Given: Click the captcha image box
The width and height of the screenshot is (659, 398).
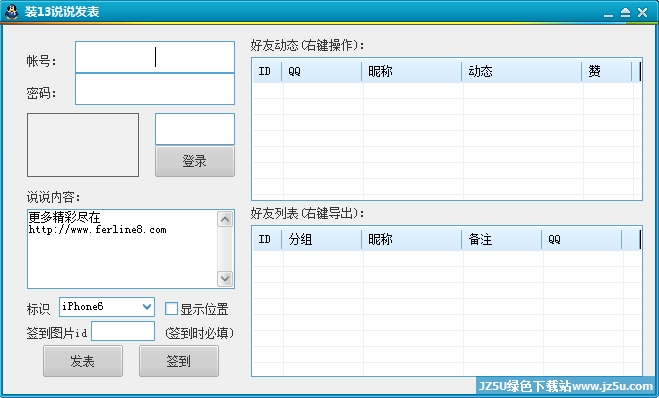Looking at the screenshot, I should click(83, 145).
